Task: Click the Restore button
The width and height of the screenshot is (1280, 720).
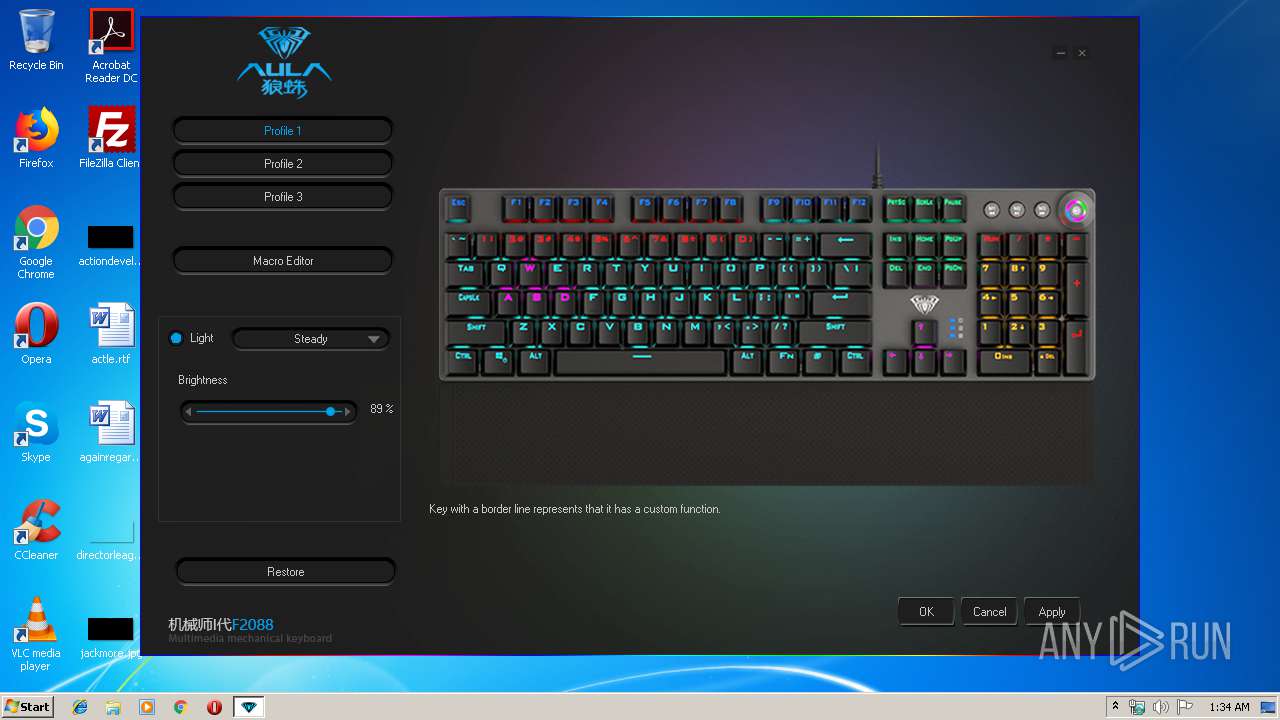Action: click(x=285, y=572)
